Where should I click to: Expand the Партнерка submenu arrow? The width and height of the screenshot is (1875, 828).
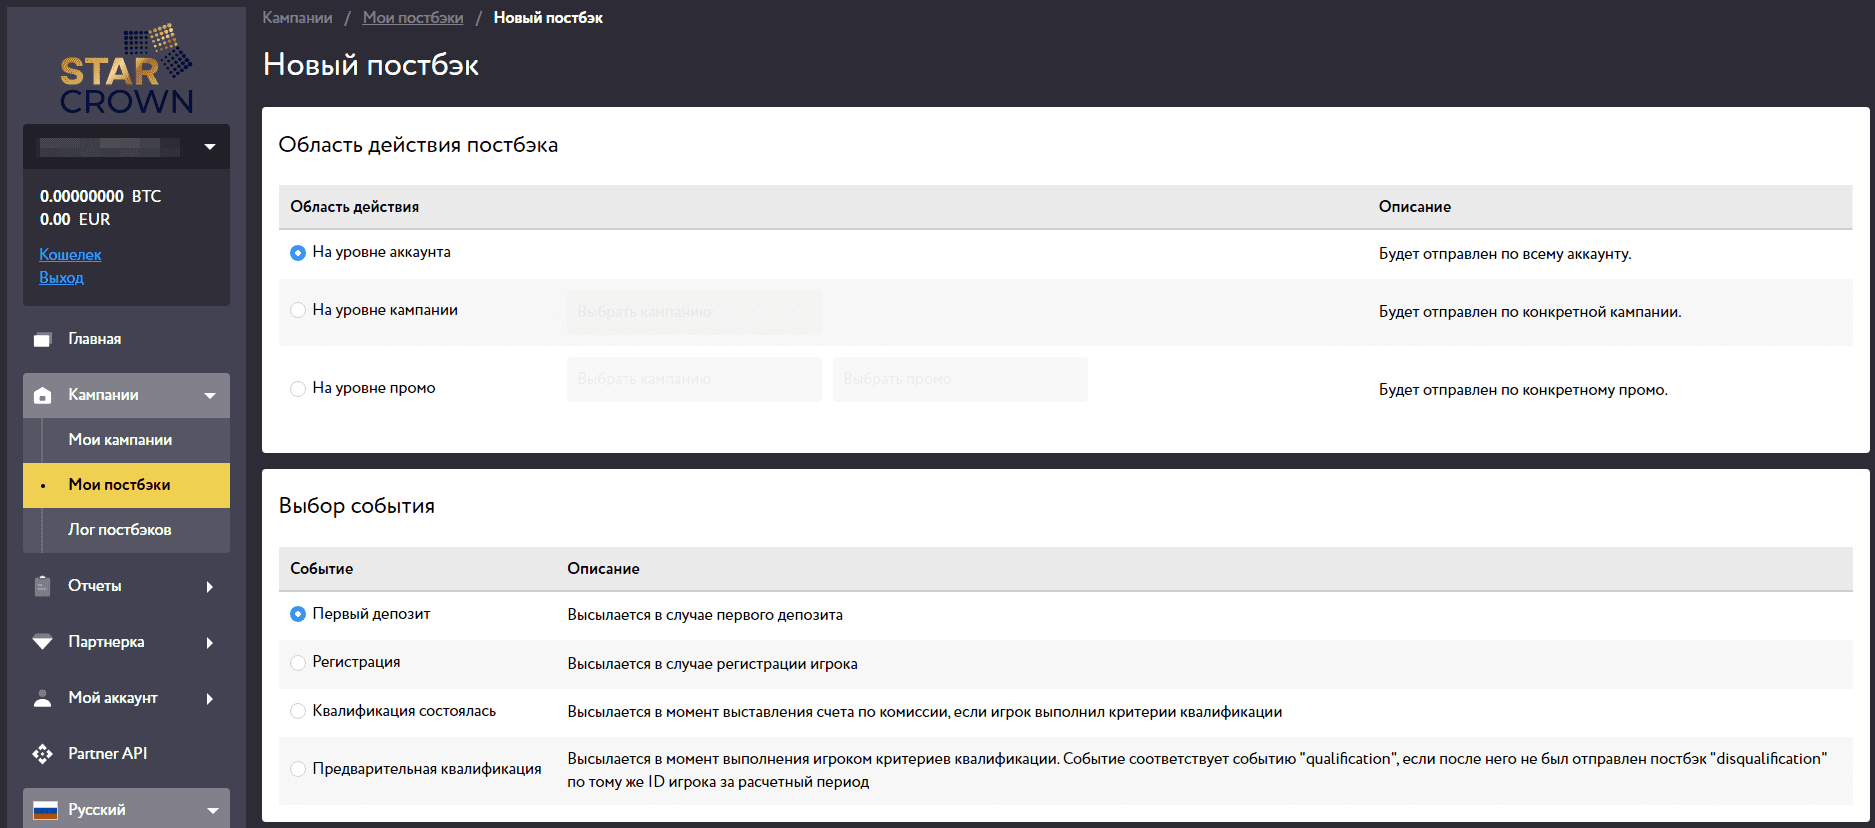point(210,642)
